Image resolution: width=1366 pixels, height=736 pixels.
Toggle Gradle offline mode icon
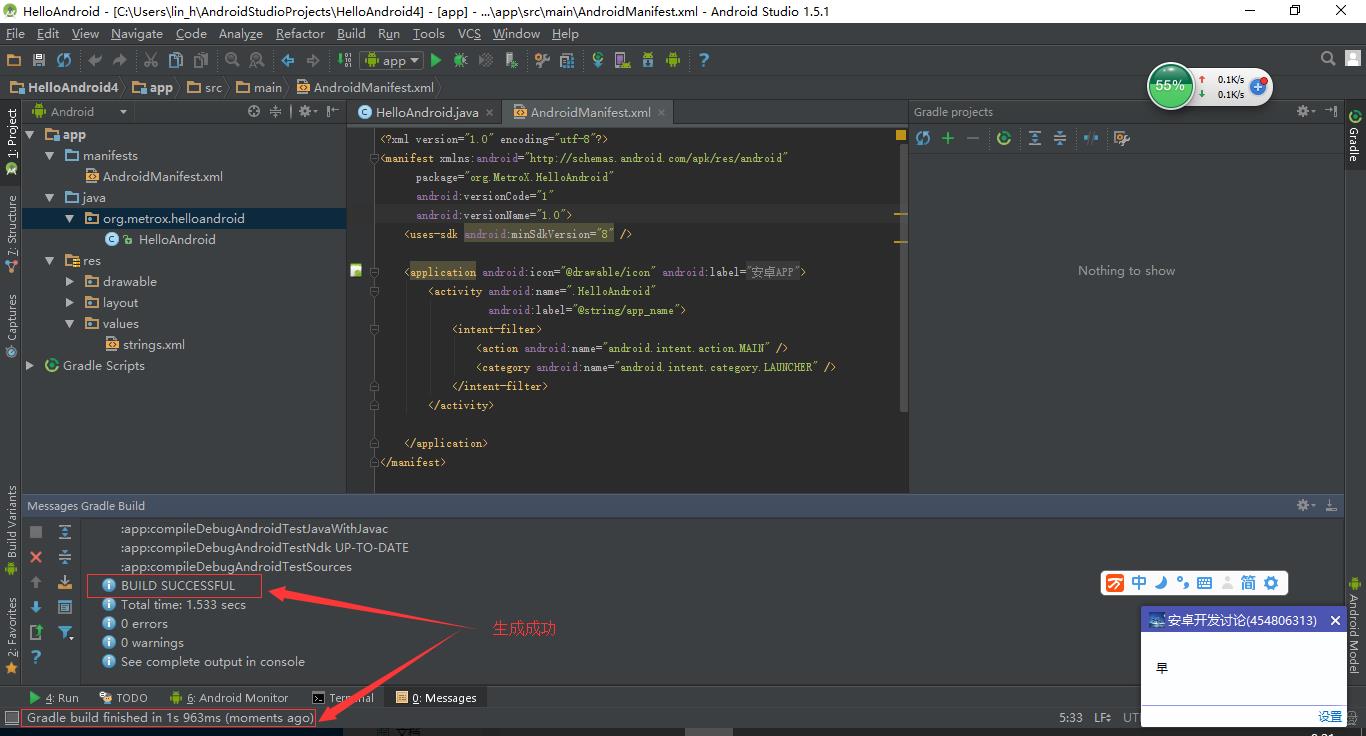[x=1091, y=138]
